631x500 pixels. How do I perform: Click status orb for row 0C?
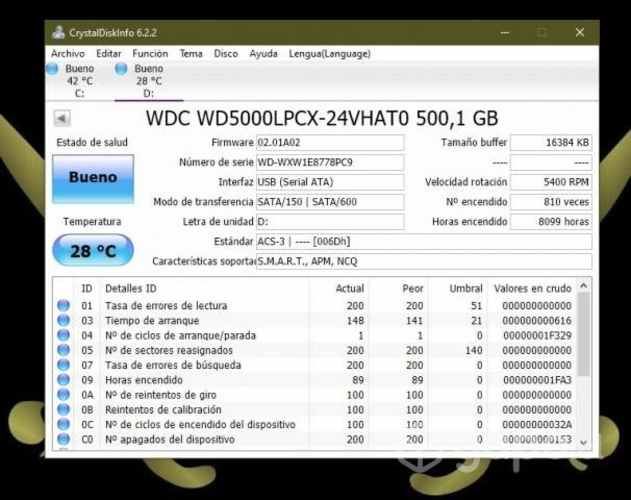[x=63, y=424]
